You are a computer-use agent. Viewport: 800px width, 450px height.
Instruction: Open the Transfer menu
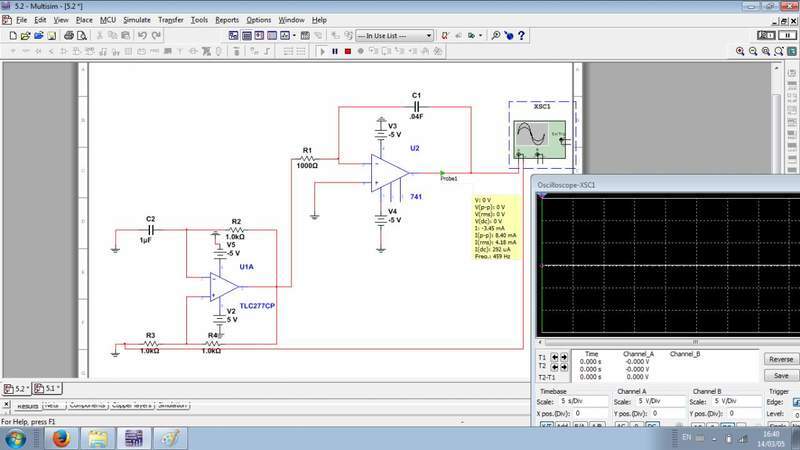click(170, 20)
